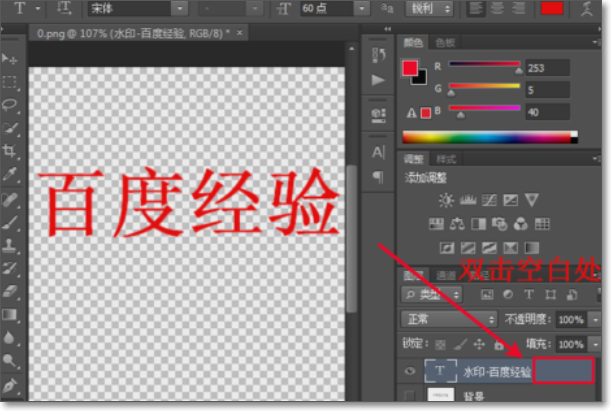Viewport: 611px width, 411px height.
Task: Select the 0.png document tab
Action: [139, 34]
